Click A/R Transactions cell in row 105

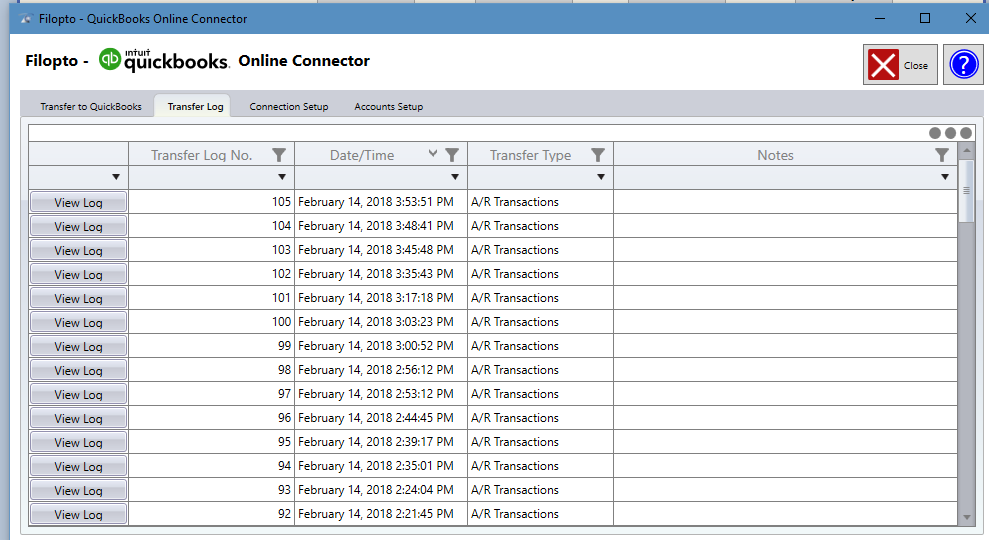coord(540,202)
